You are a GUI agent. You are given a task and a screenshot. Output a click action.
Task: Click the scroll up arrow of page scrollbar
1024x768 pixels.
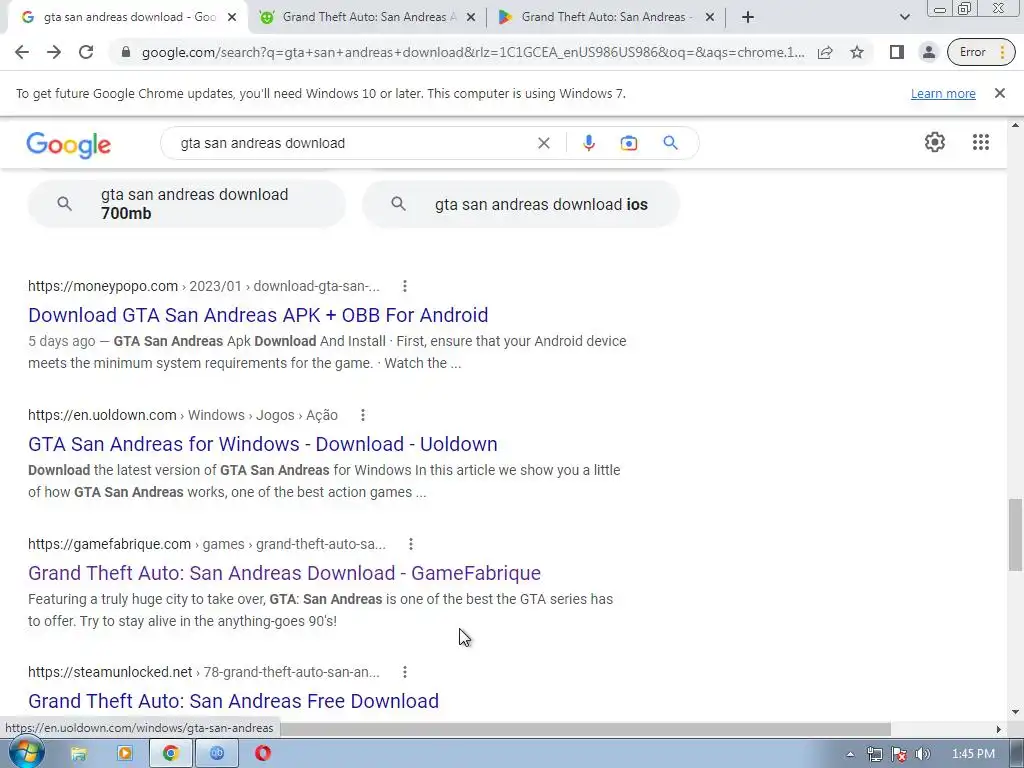pyautogui.click(x=1015, y=125)
